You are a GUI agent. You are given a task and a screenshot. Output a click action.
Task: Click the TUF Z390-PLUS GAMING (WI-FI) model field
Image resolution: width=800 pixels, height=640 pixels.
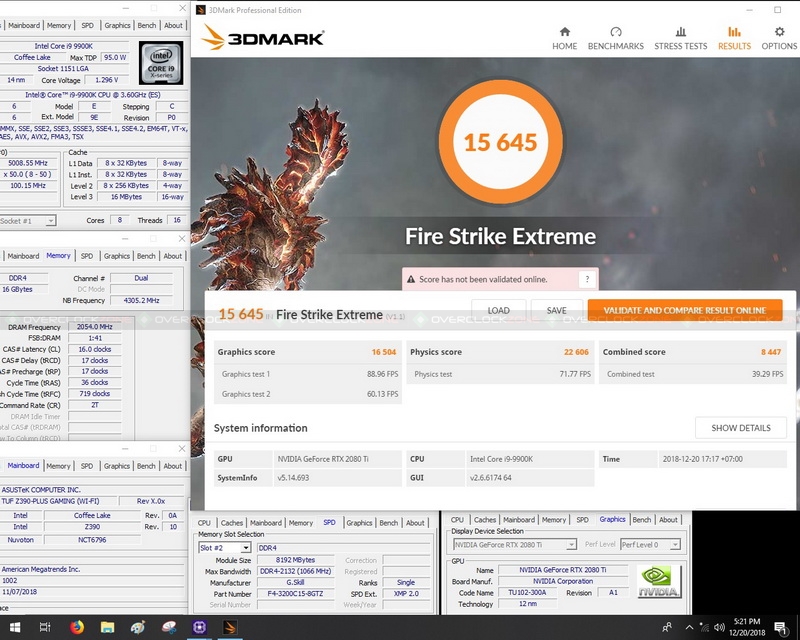point(58,501)
